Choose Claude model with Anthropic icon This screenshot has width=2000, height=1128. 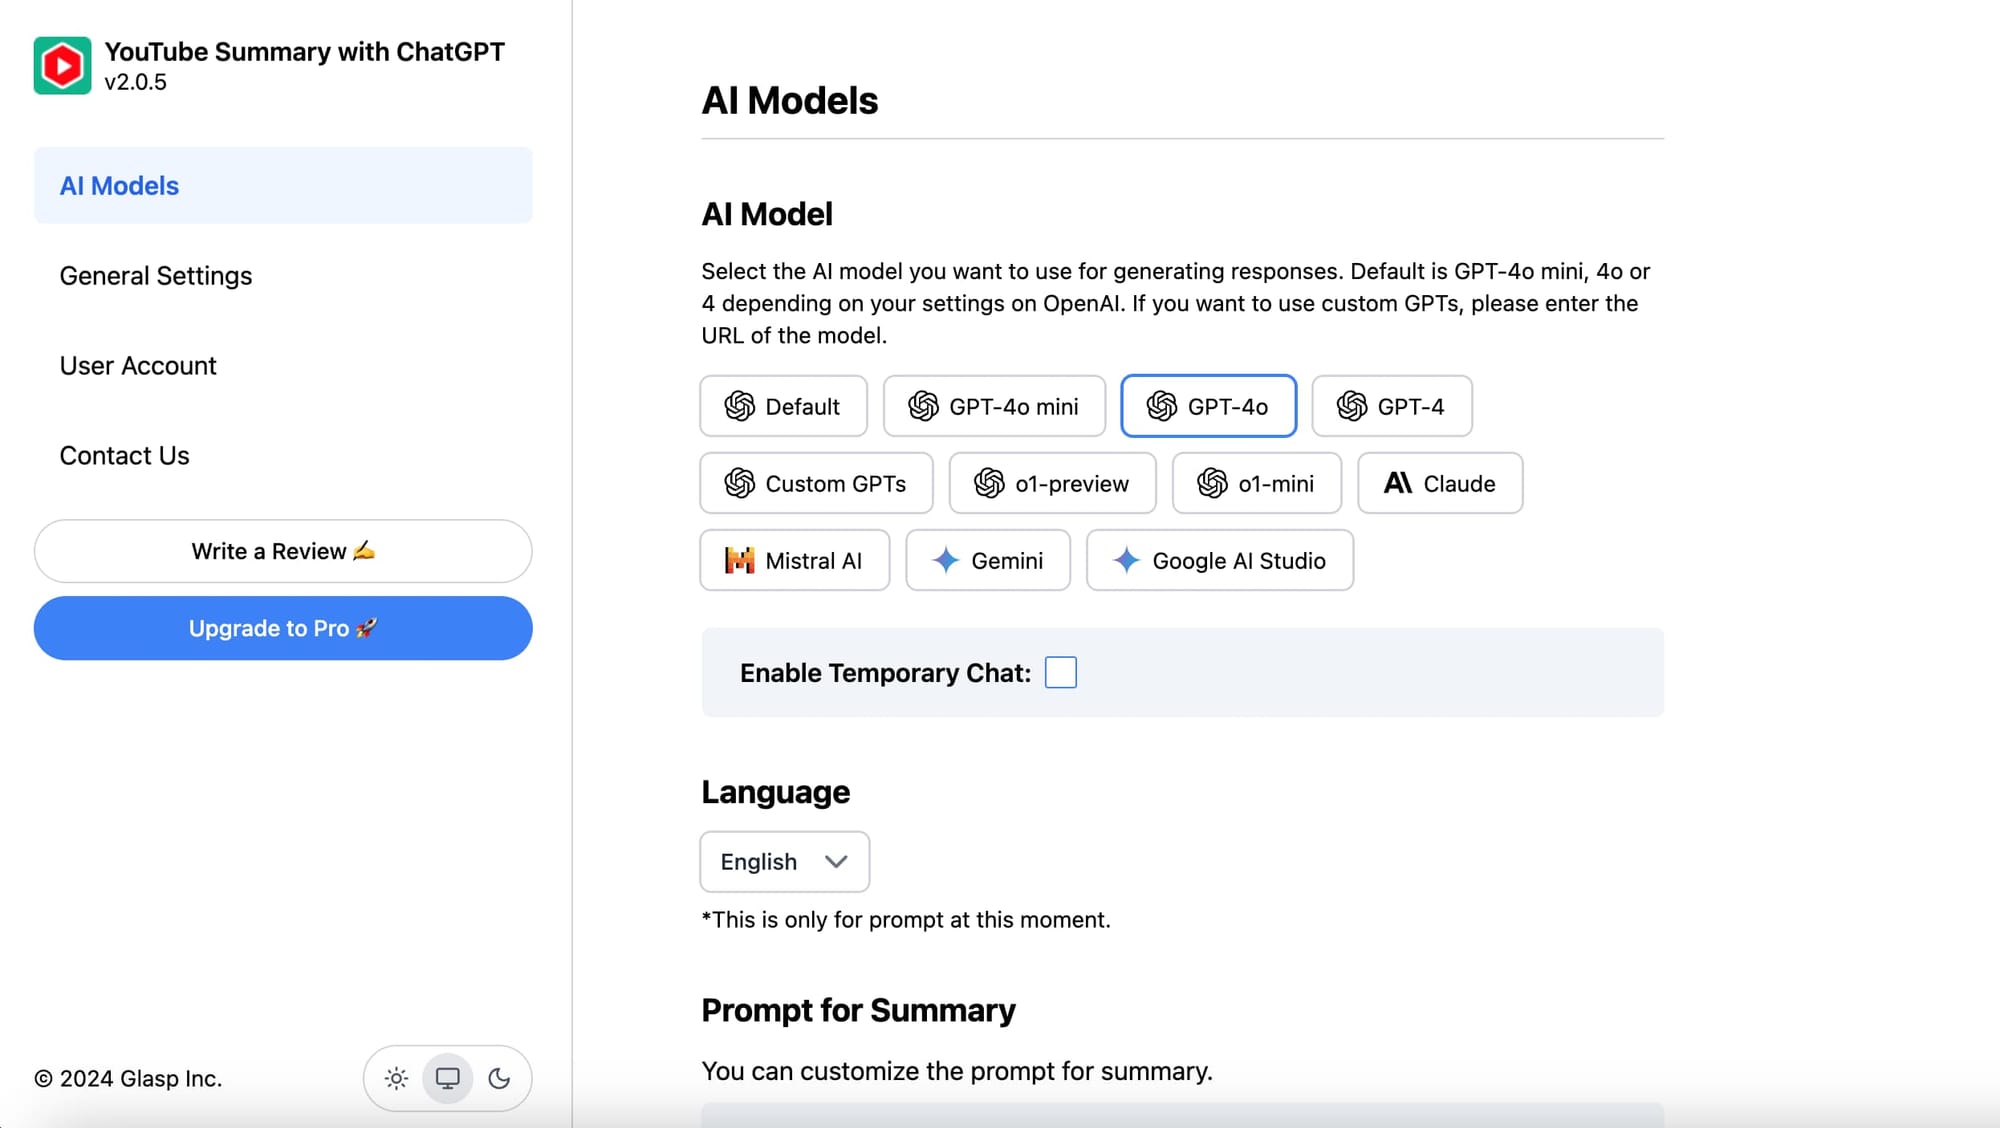(1439, 484)
